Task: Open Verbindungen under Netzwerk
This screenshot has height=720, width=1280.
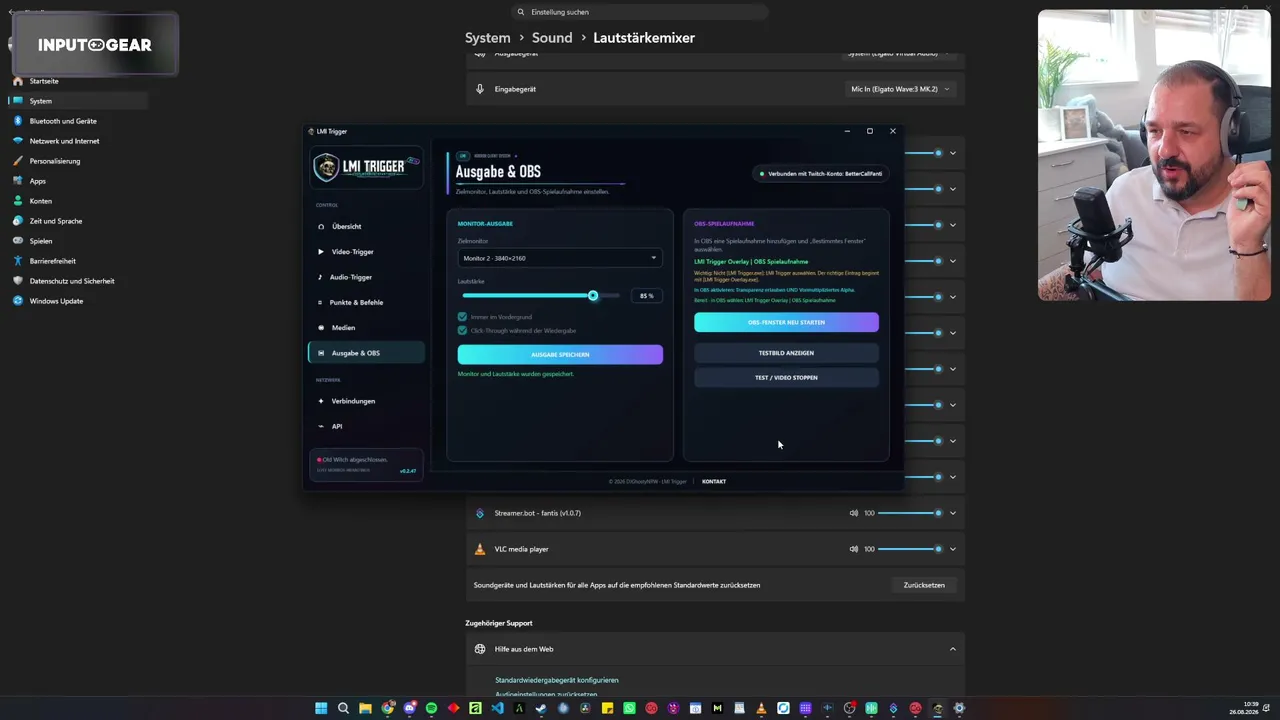Action: pos(366,401)
